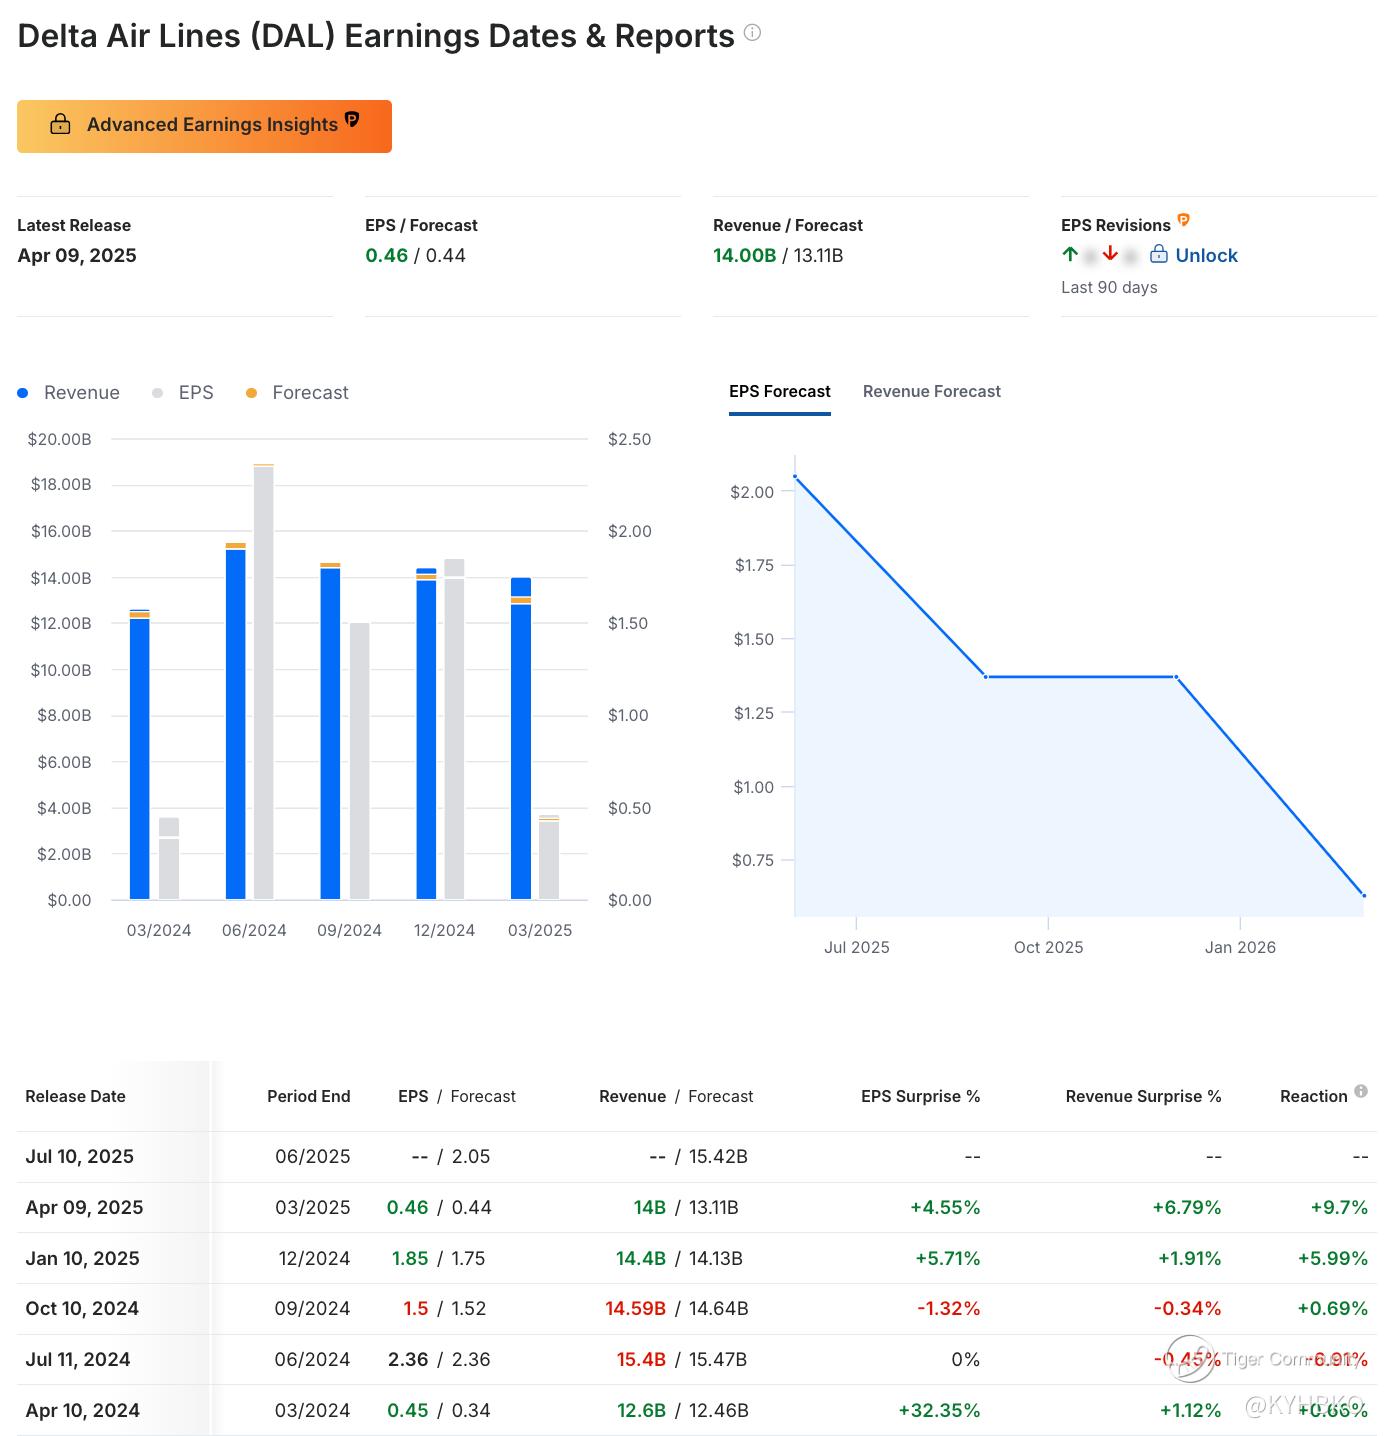Click the info icon beside the page title

[753, 33]
